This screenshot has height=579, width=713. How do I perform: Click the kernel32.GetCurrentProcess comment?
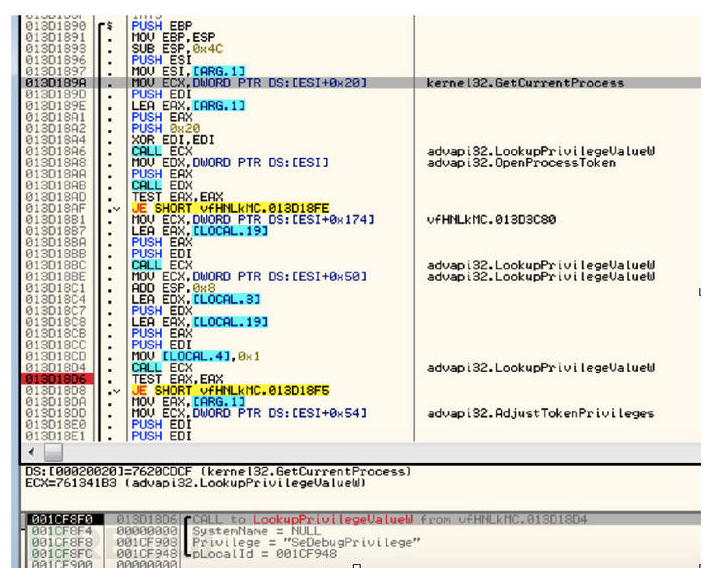click(x=524, y=83)
